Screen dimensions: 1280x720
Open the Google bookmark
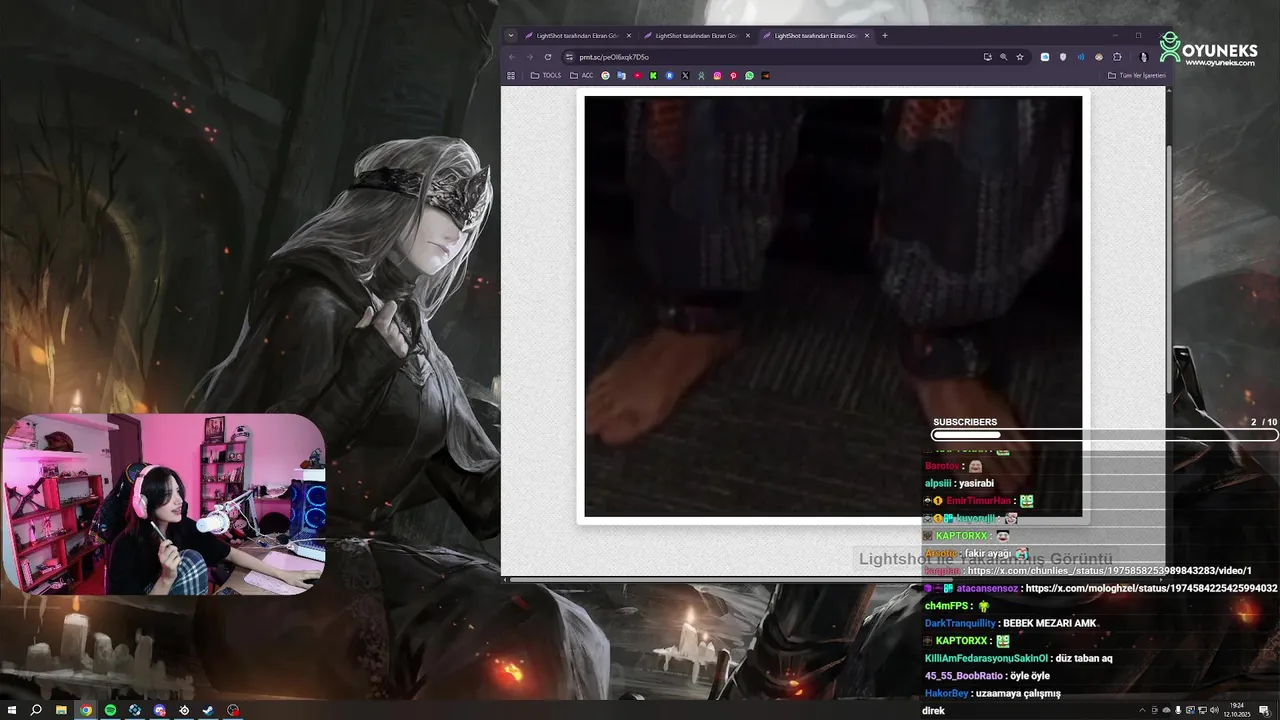click(x=605, y=76)
